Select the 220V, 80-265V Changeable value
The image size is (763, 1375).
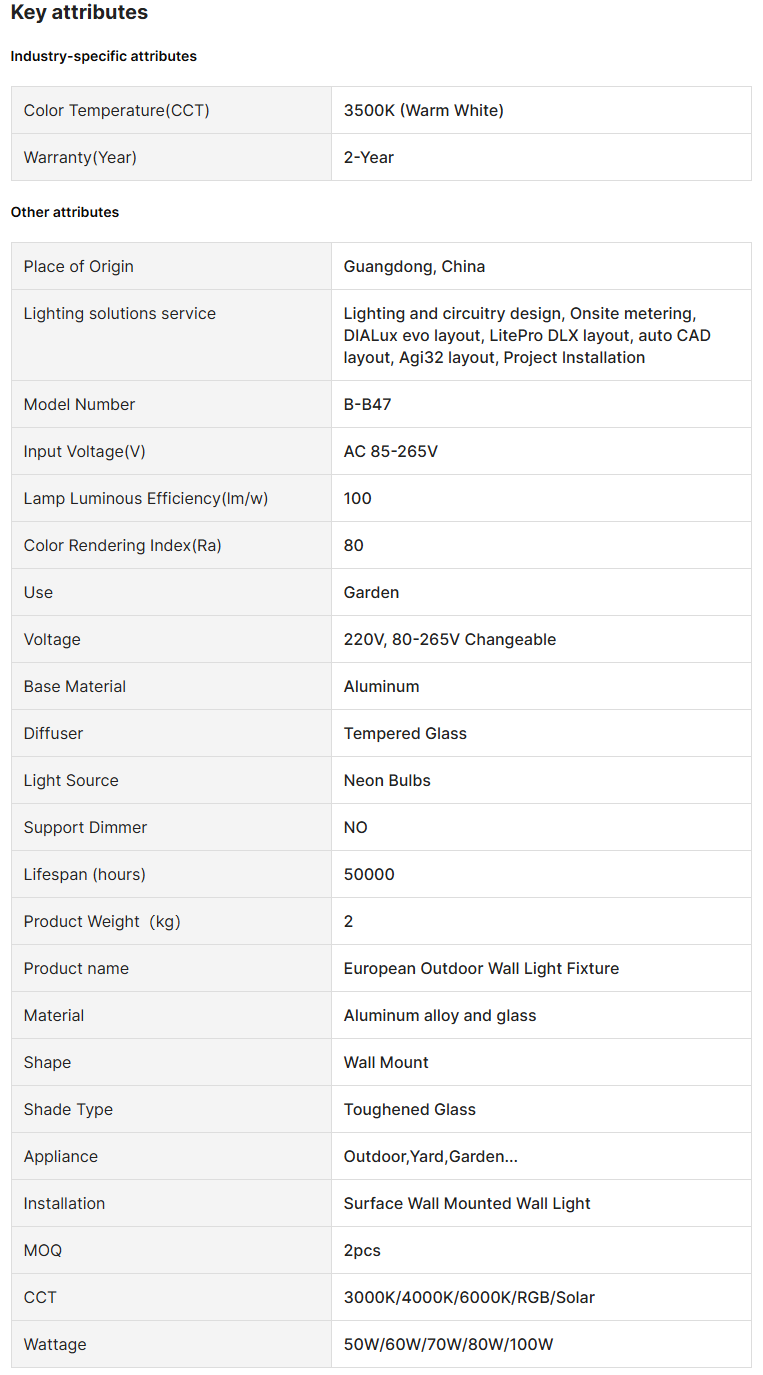tap(449, 639)
